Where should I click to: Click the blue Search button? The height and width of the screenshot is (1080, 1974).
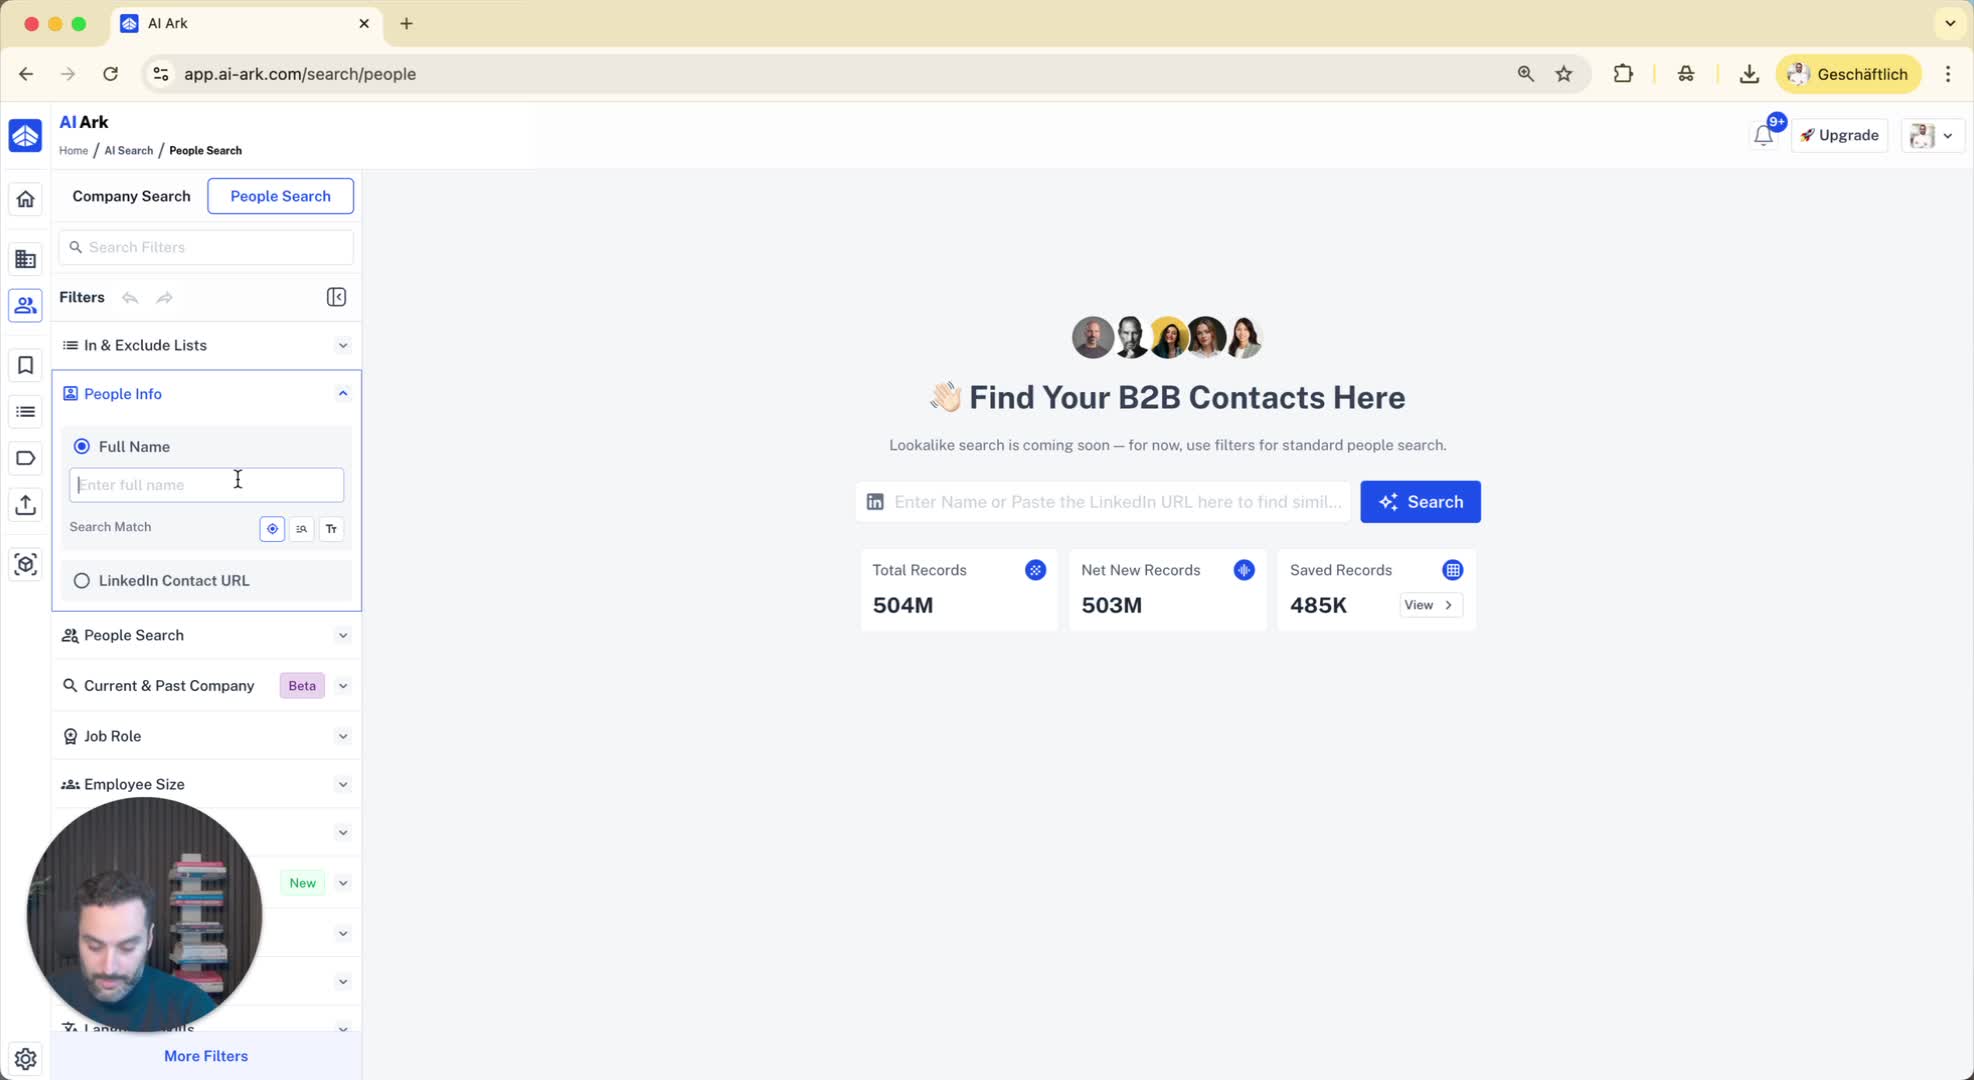click(1420, 502)
